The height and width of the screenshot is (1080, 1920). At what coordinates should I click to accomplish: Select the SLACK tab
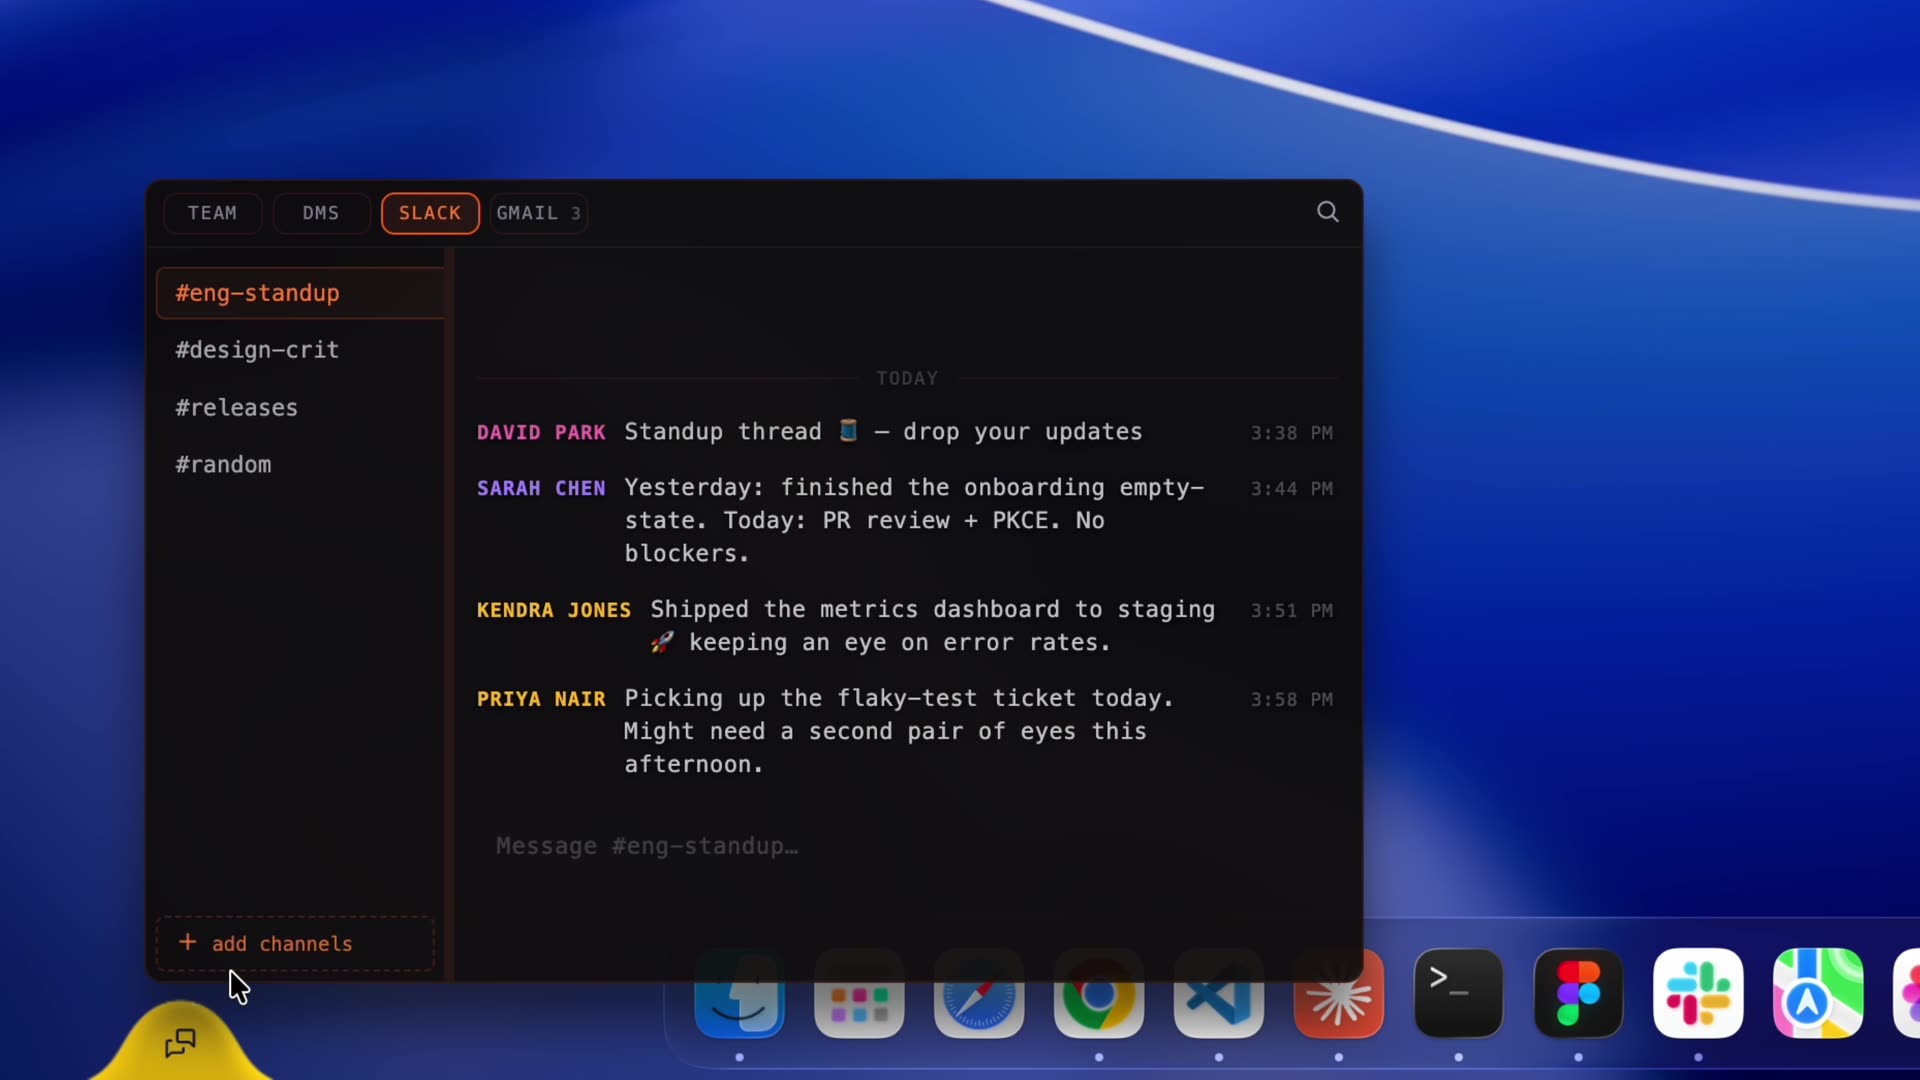tap(430, 213)
